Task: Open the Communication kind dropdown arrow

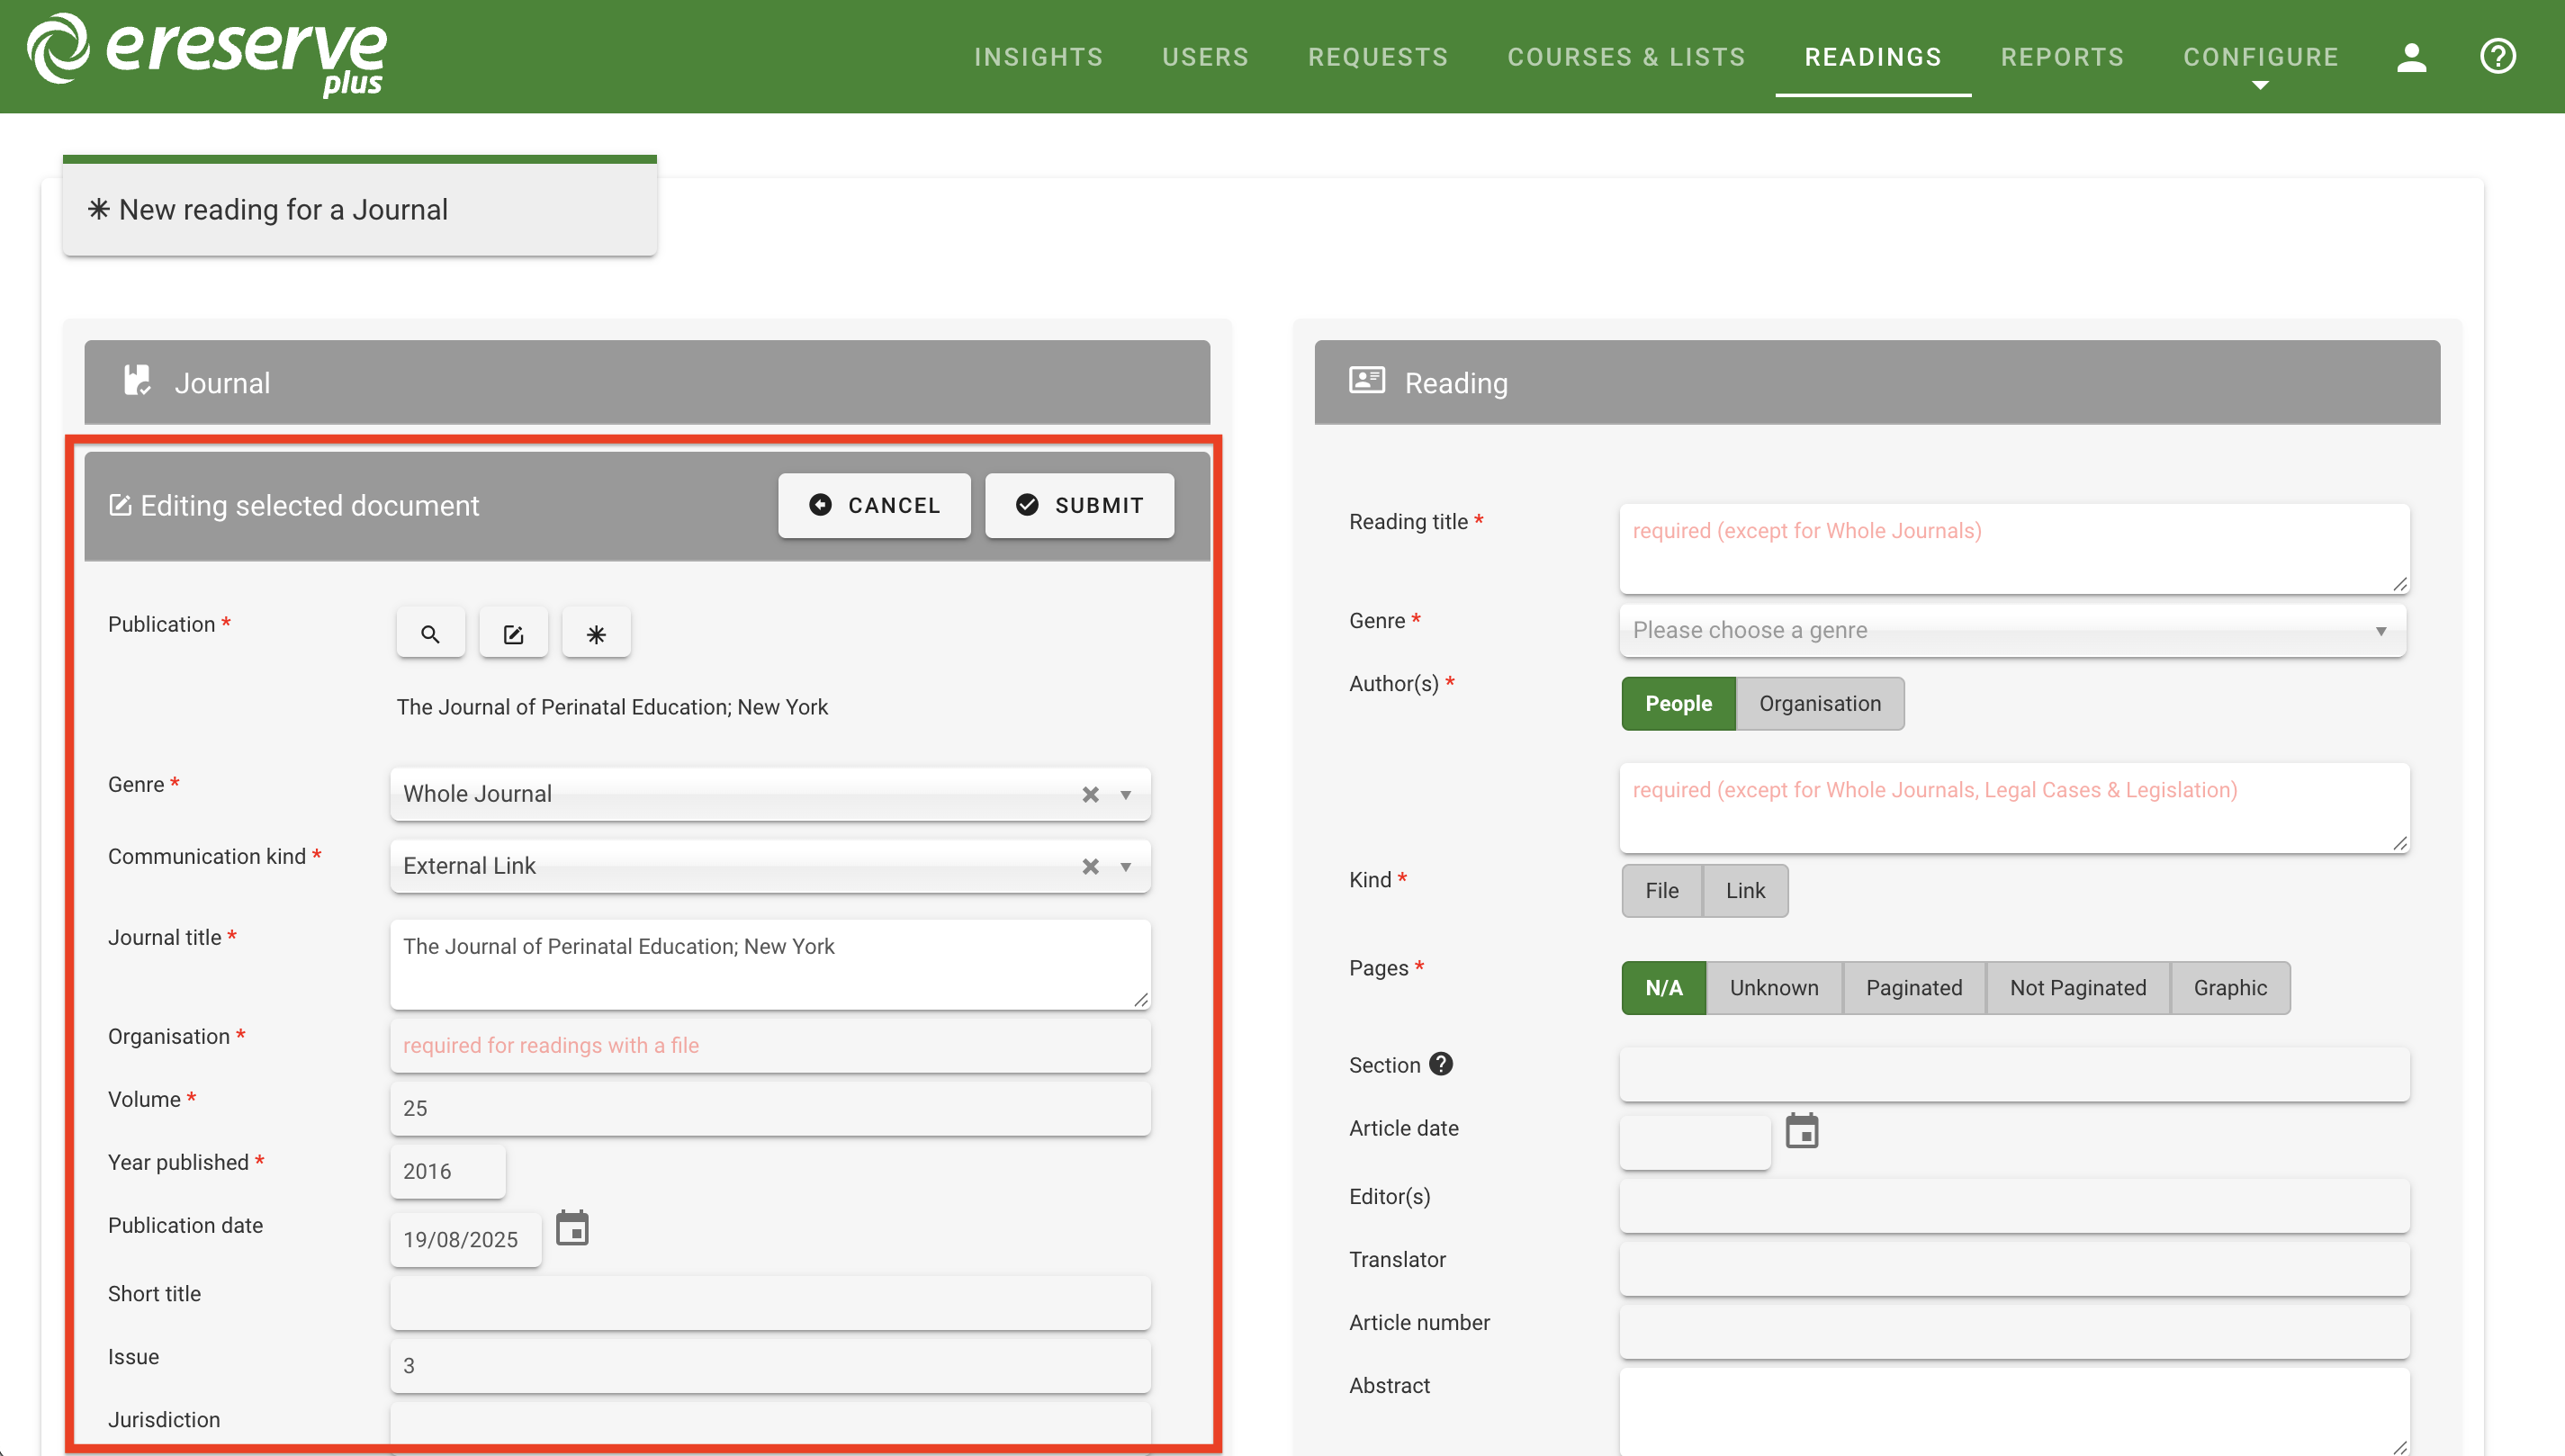Action: point(1126,866)
